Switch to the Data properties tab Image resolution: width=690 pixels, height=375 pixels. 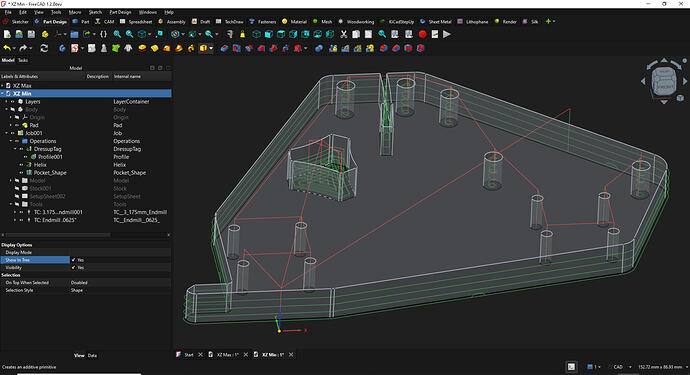click(x=92, y=356)
